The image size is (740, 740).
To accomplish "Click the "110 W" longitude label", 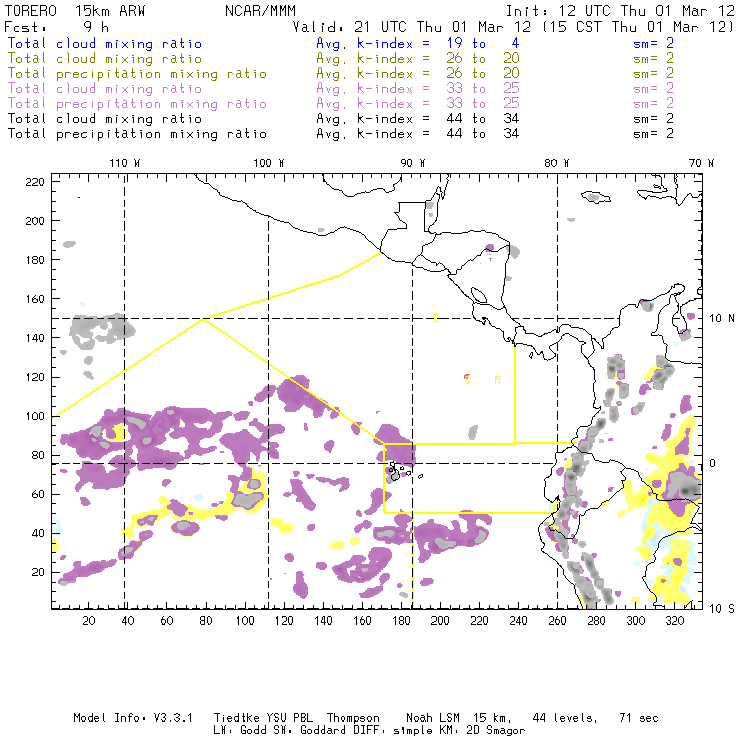I will tap(125, 163).
